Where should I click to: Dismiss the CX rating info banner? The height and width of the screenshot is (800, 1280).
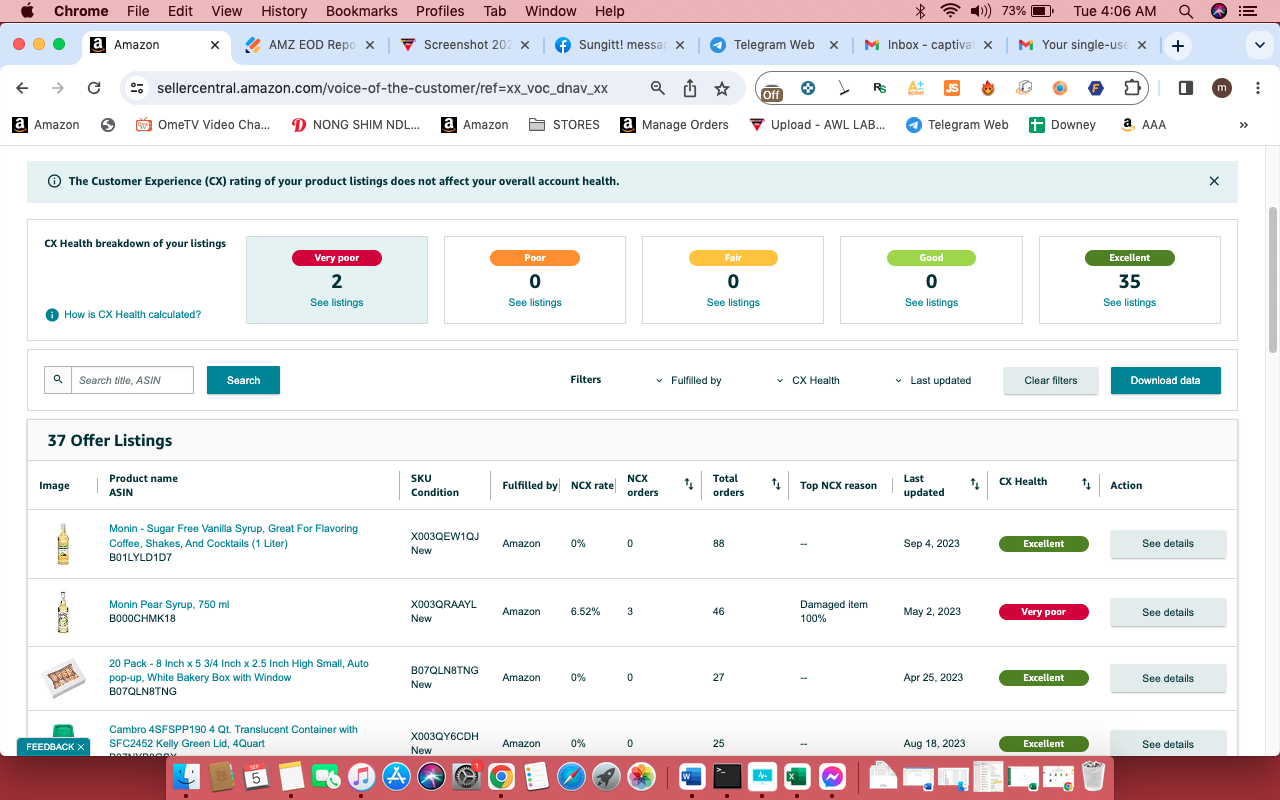tap(1214, 181)
